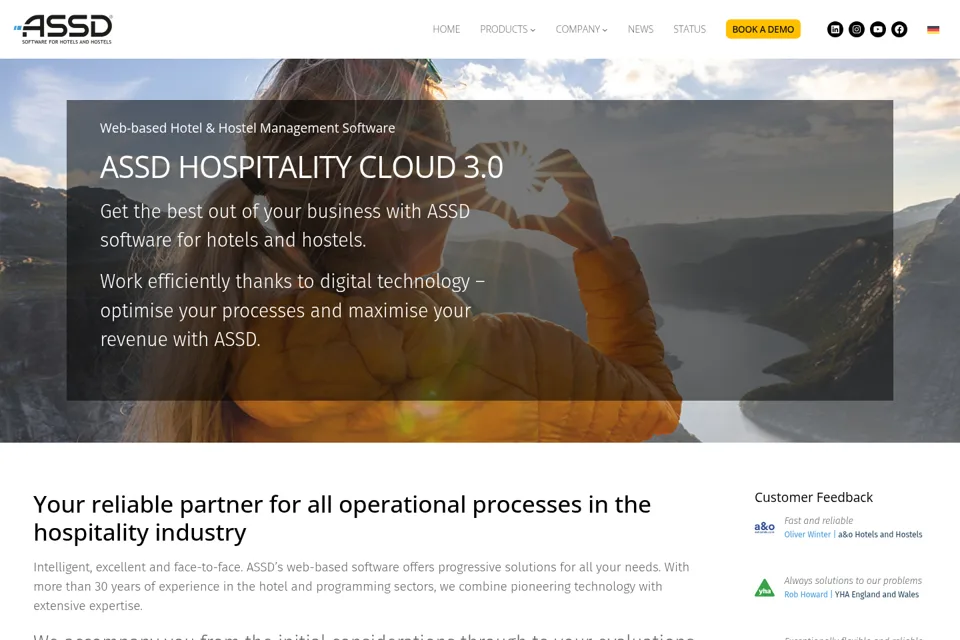
Task: Expand the Products dropdown menu
Action: (x=507, y=29)
